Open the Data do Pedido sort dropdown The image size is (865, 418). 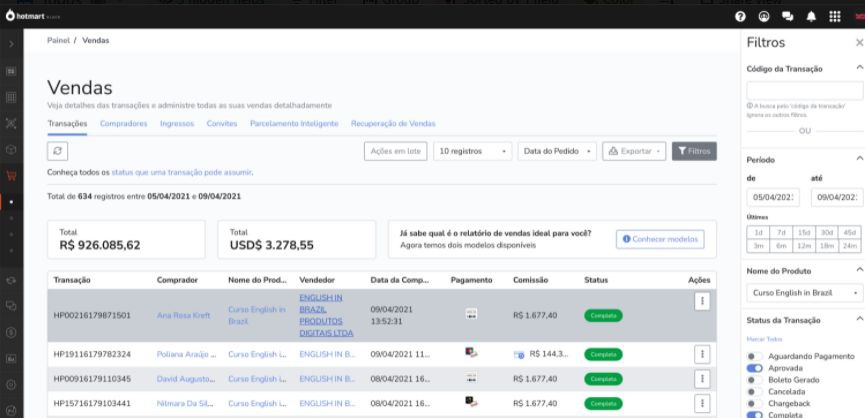(558, 151)
